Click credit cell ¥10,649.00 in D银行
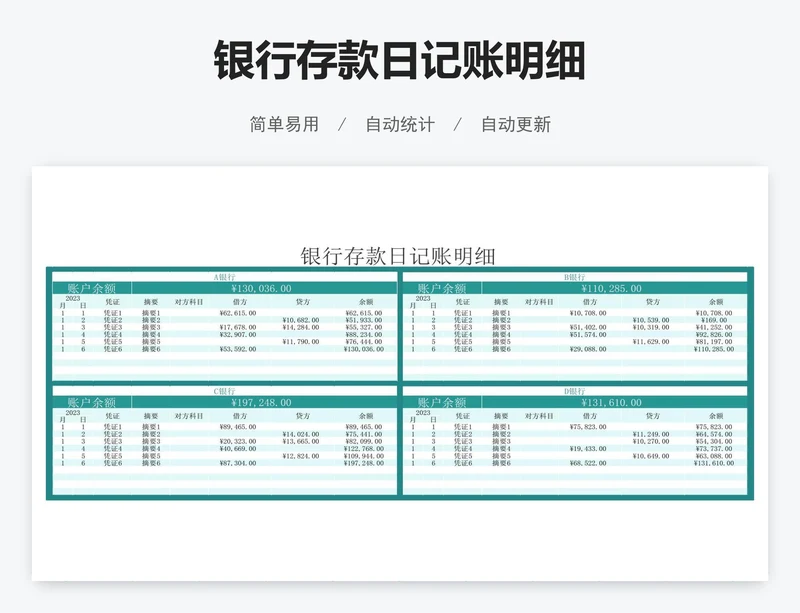The image size is (800, 613). coord(651,456)
